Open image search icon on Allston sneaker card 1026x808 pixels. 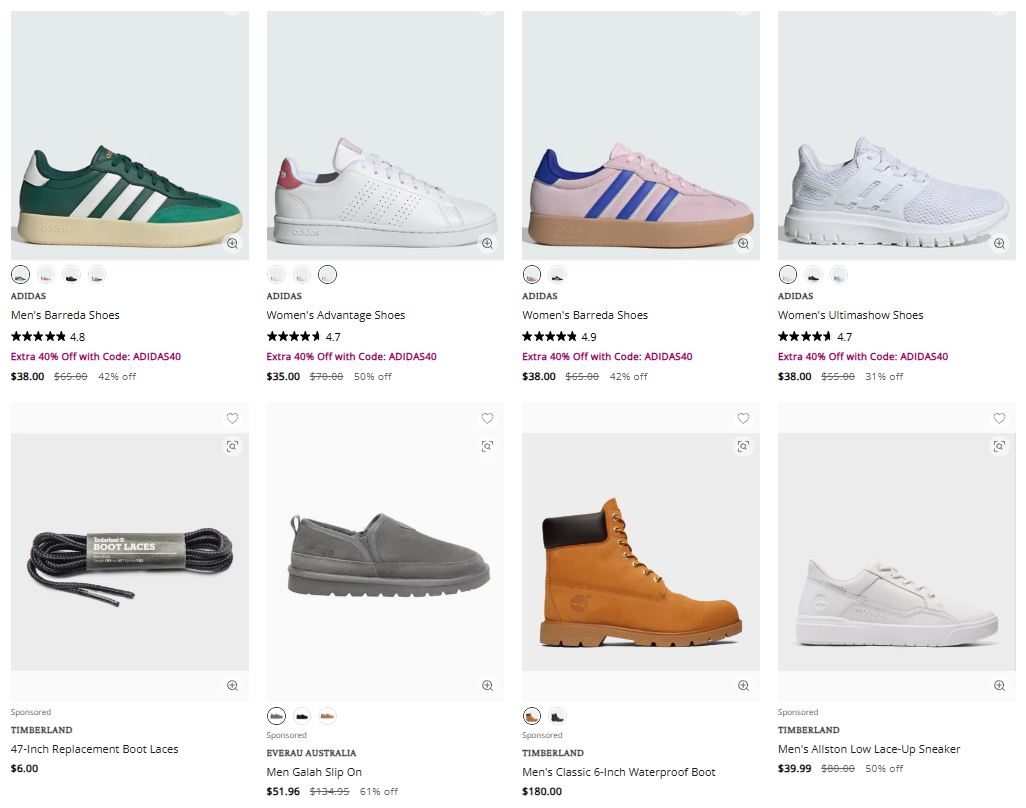[998, 446]
